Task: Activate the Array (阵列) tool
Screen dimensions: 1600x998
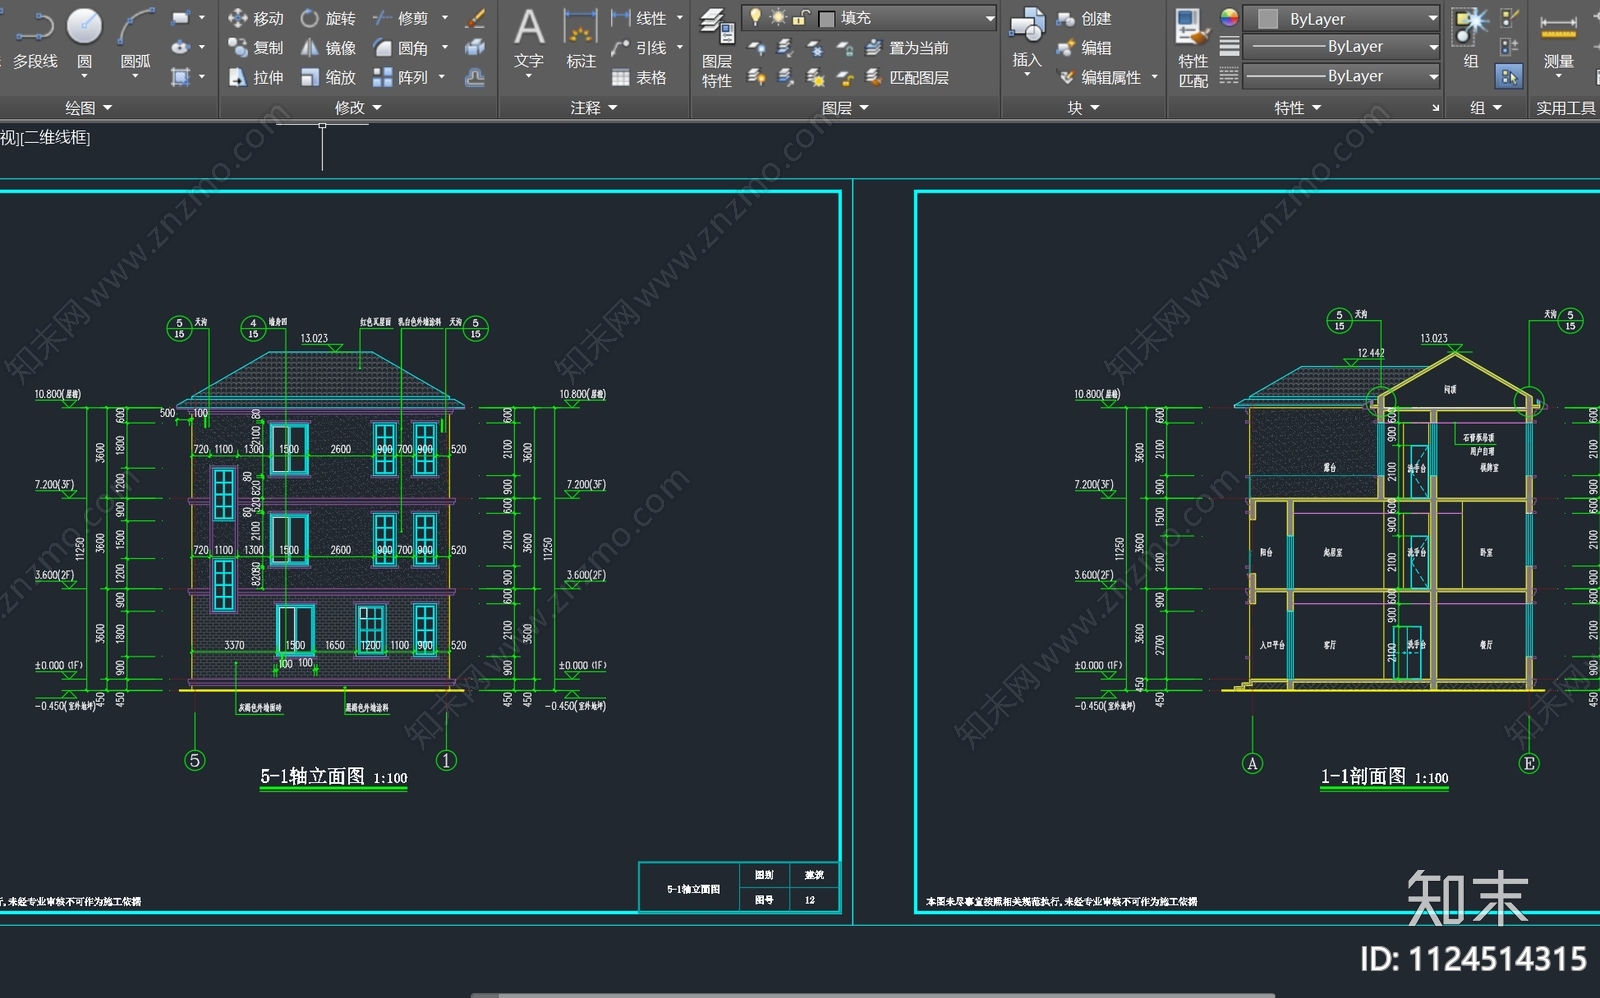Action: tap(400, 77)
